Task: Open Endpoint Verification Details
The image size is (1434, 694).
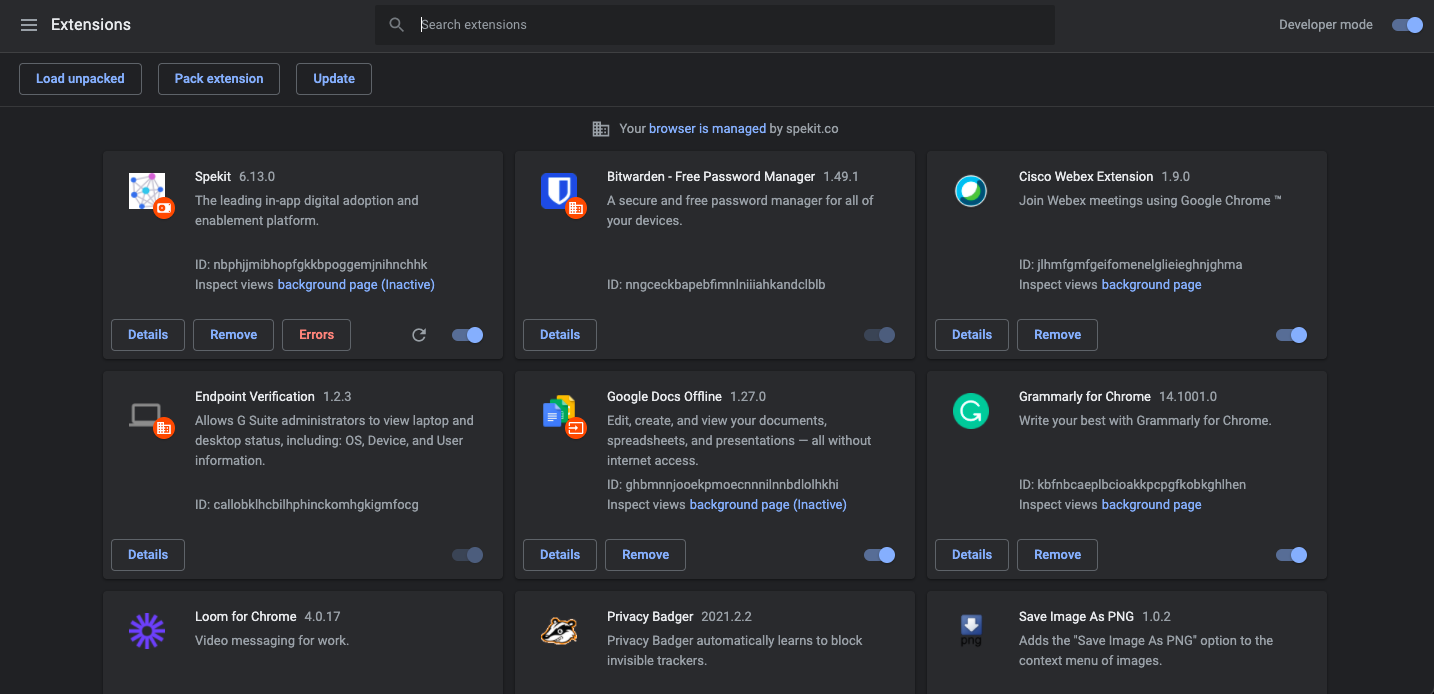Action: coord(148,555)
